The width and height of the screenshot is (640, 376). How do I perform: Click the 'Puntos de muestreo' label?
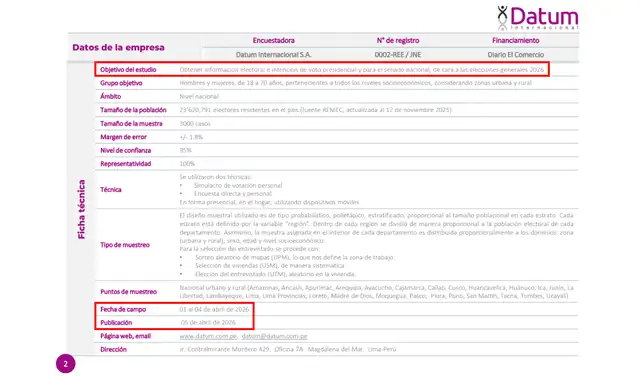click(129, 291)
